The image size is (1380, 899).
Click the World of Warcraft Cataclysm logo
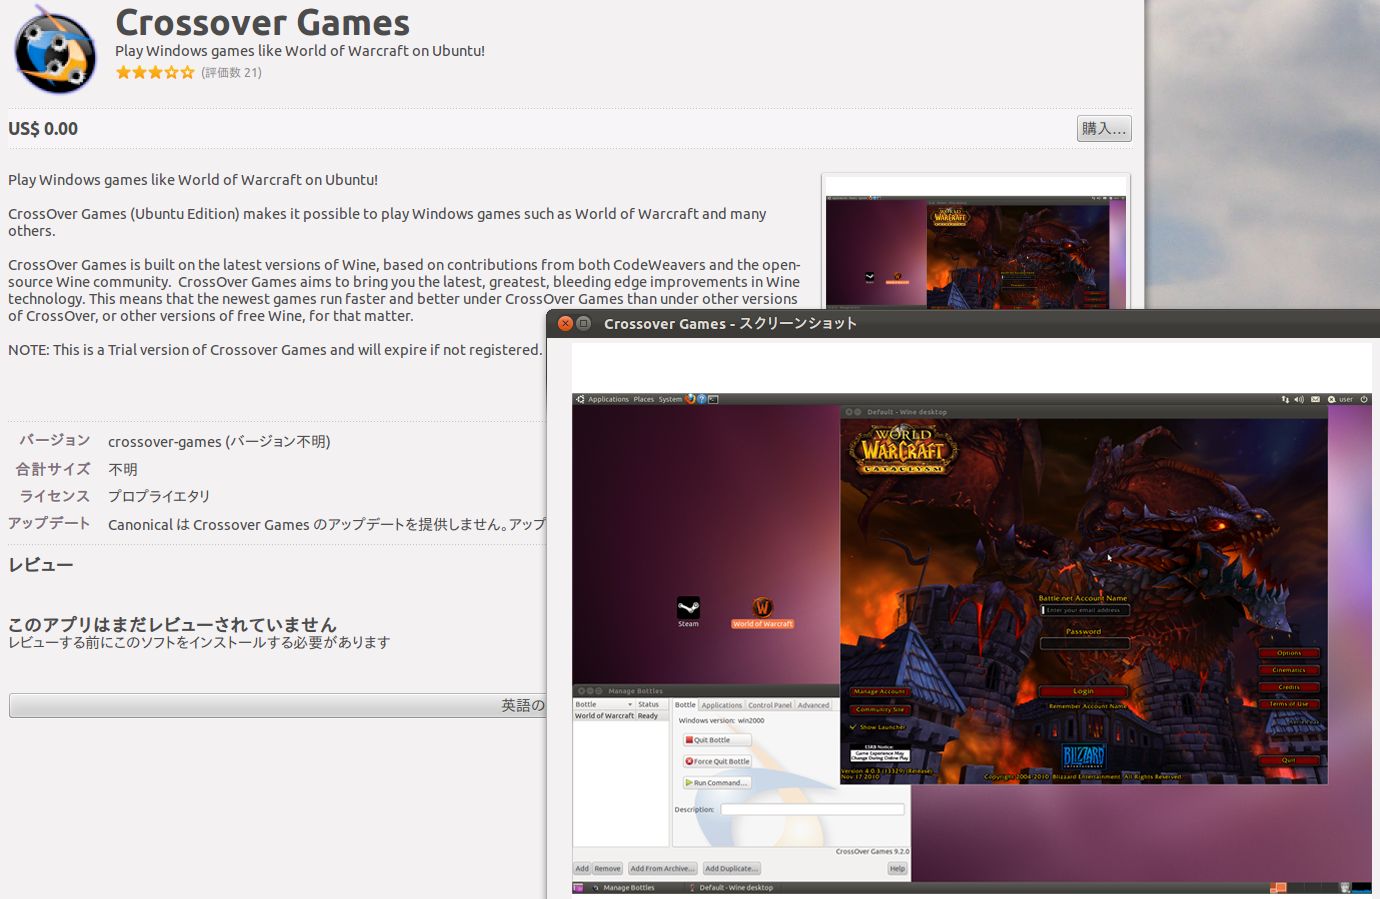(903, 450)
